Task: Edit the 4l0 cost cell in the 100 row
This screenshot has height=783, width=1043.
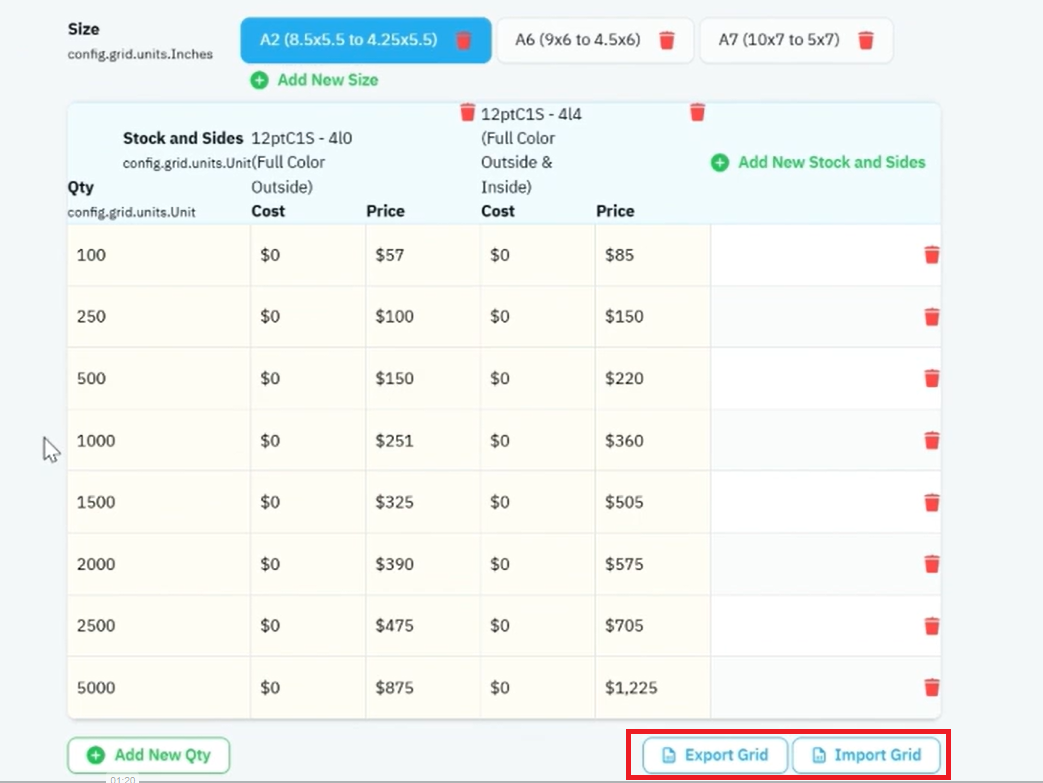Action: pyautogui.click(x=308, y=255)
